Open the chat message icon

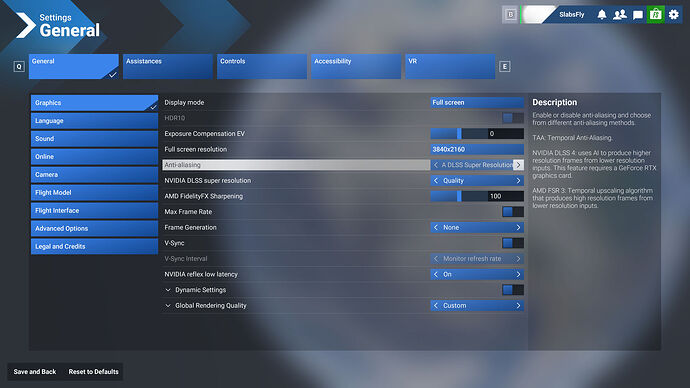638,15
